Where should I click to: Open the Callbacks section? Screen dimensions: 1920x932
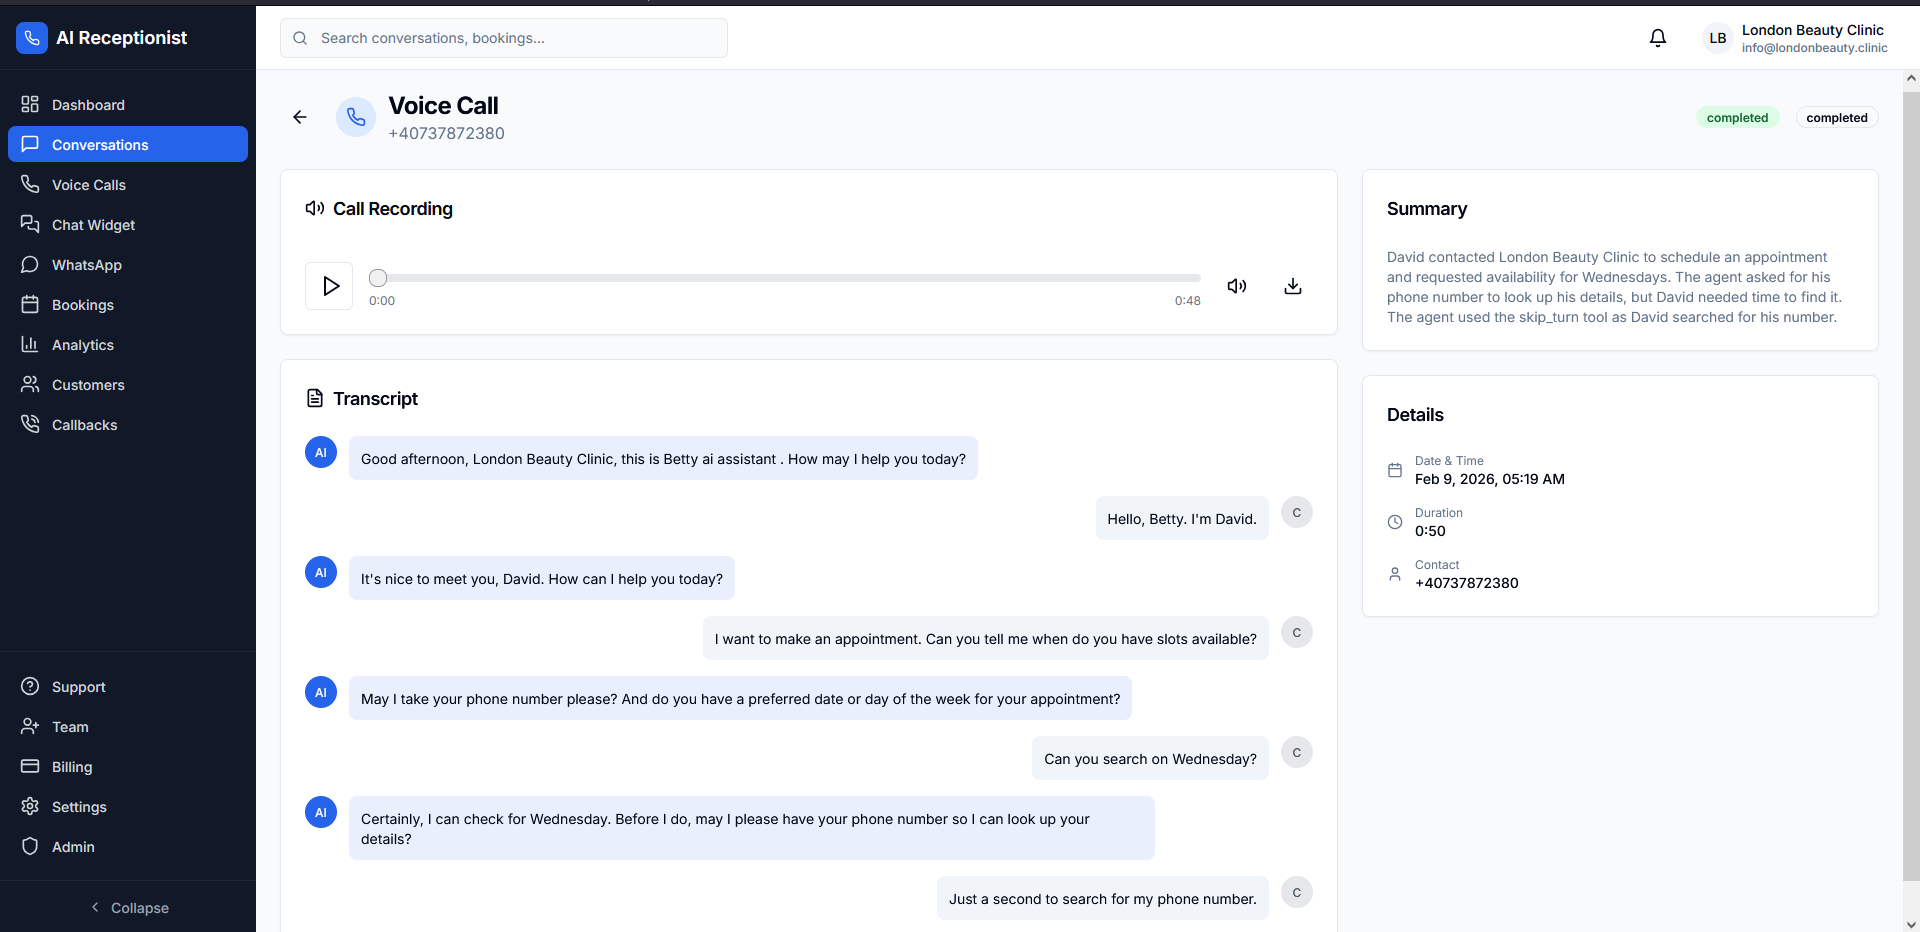click(x=84, y=425)
